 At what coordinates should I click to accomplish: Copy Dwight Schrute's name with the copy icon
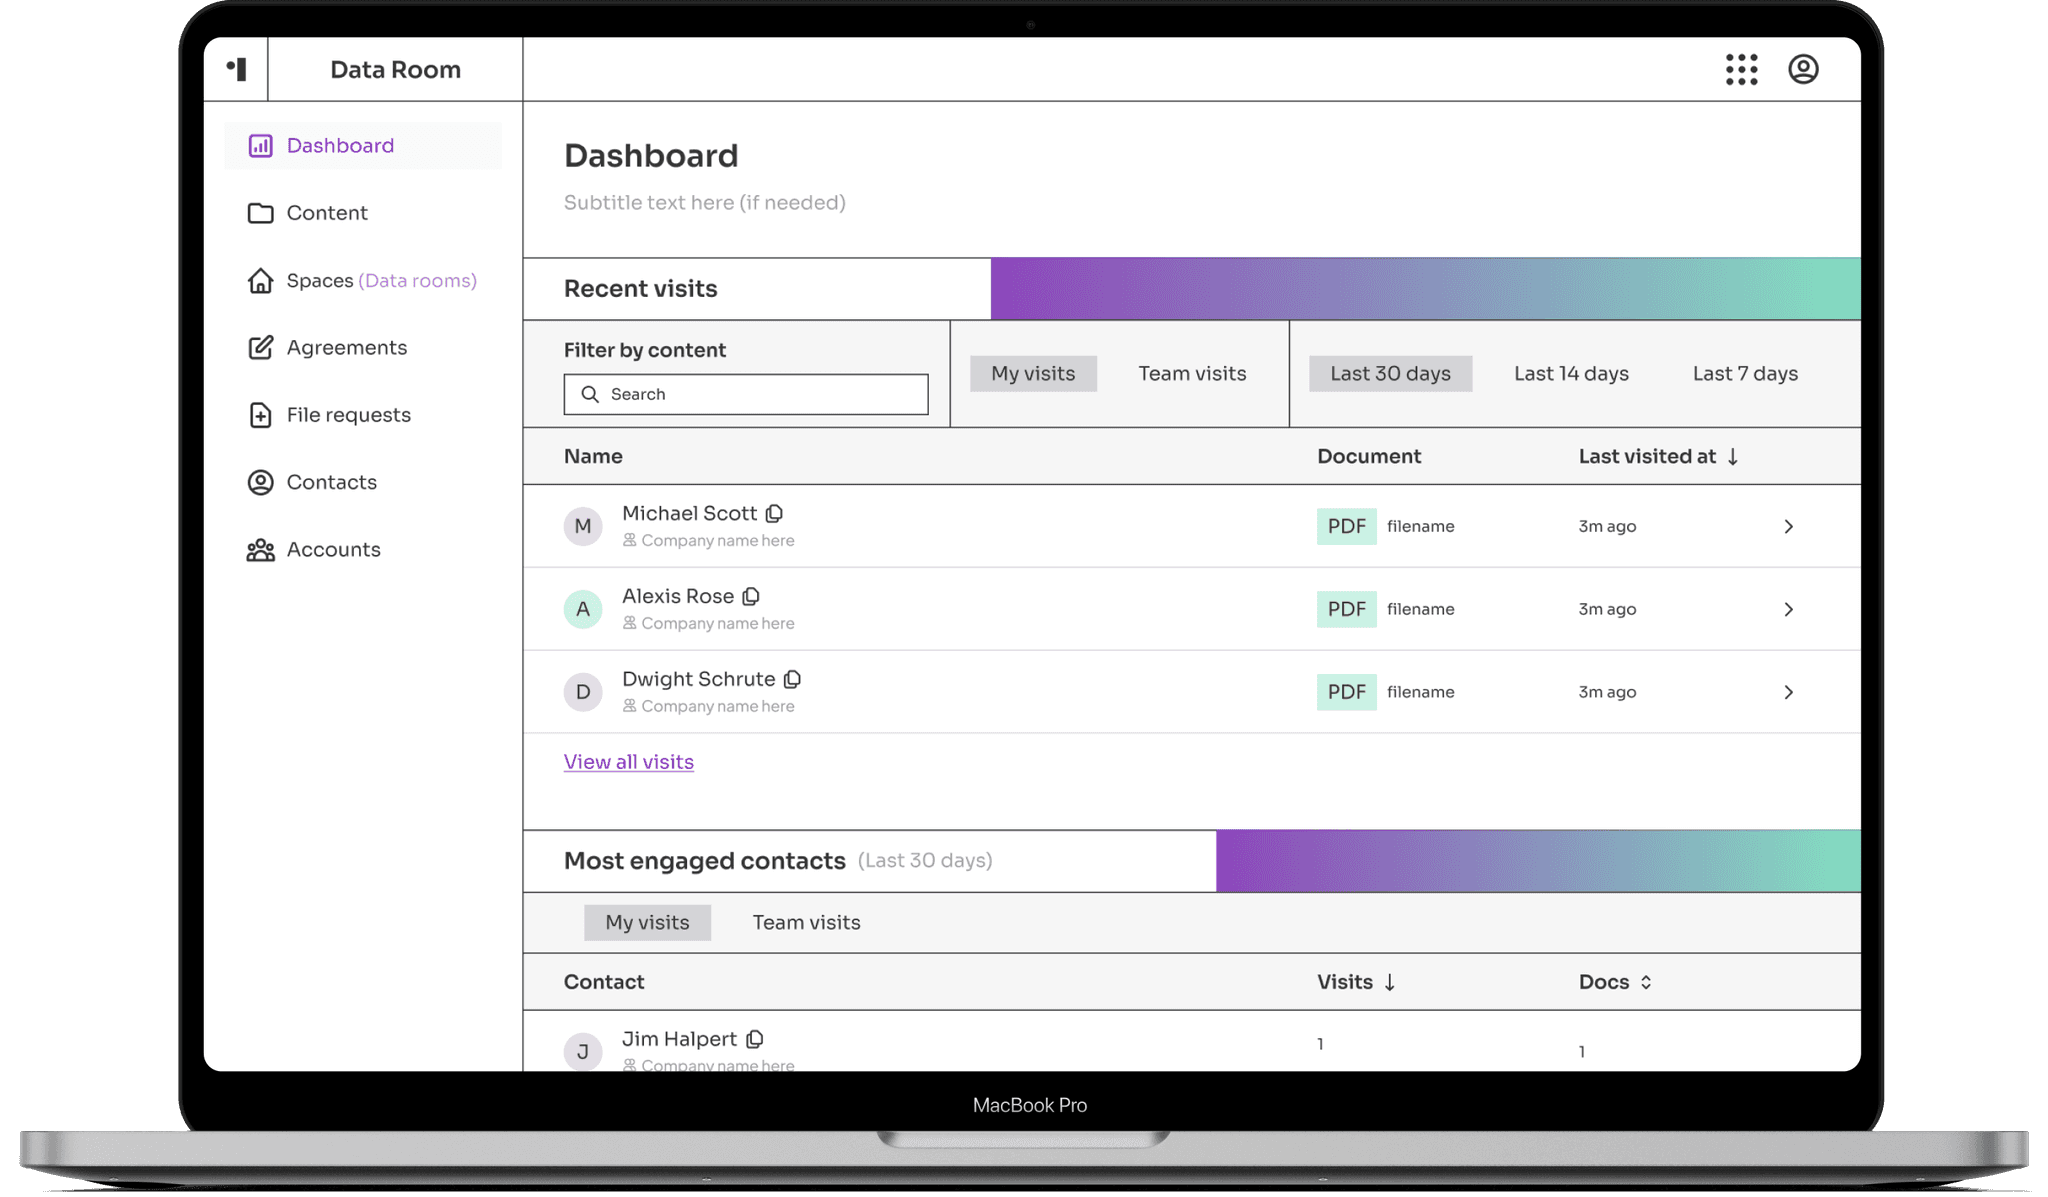point(792,679)
